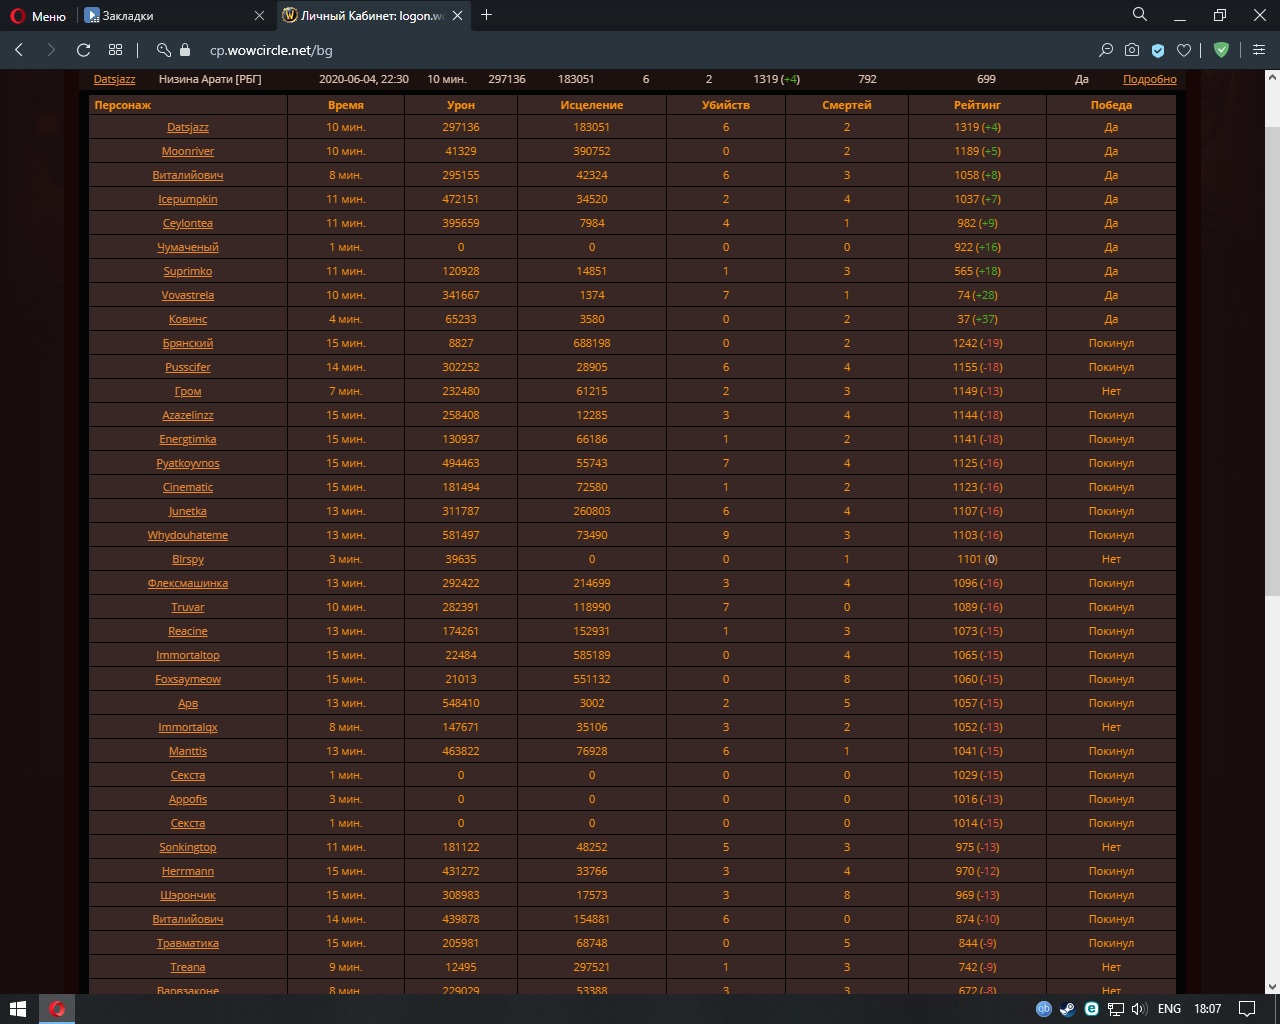
Task: Open the Opera Меню menu
Action: pyautogui.click(x=38, y=16)
